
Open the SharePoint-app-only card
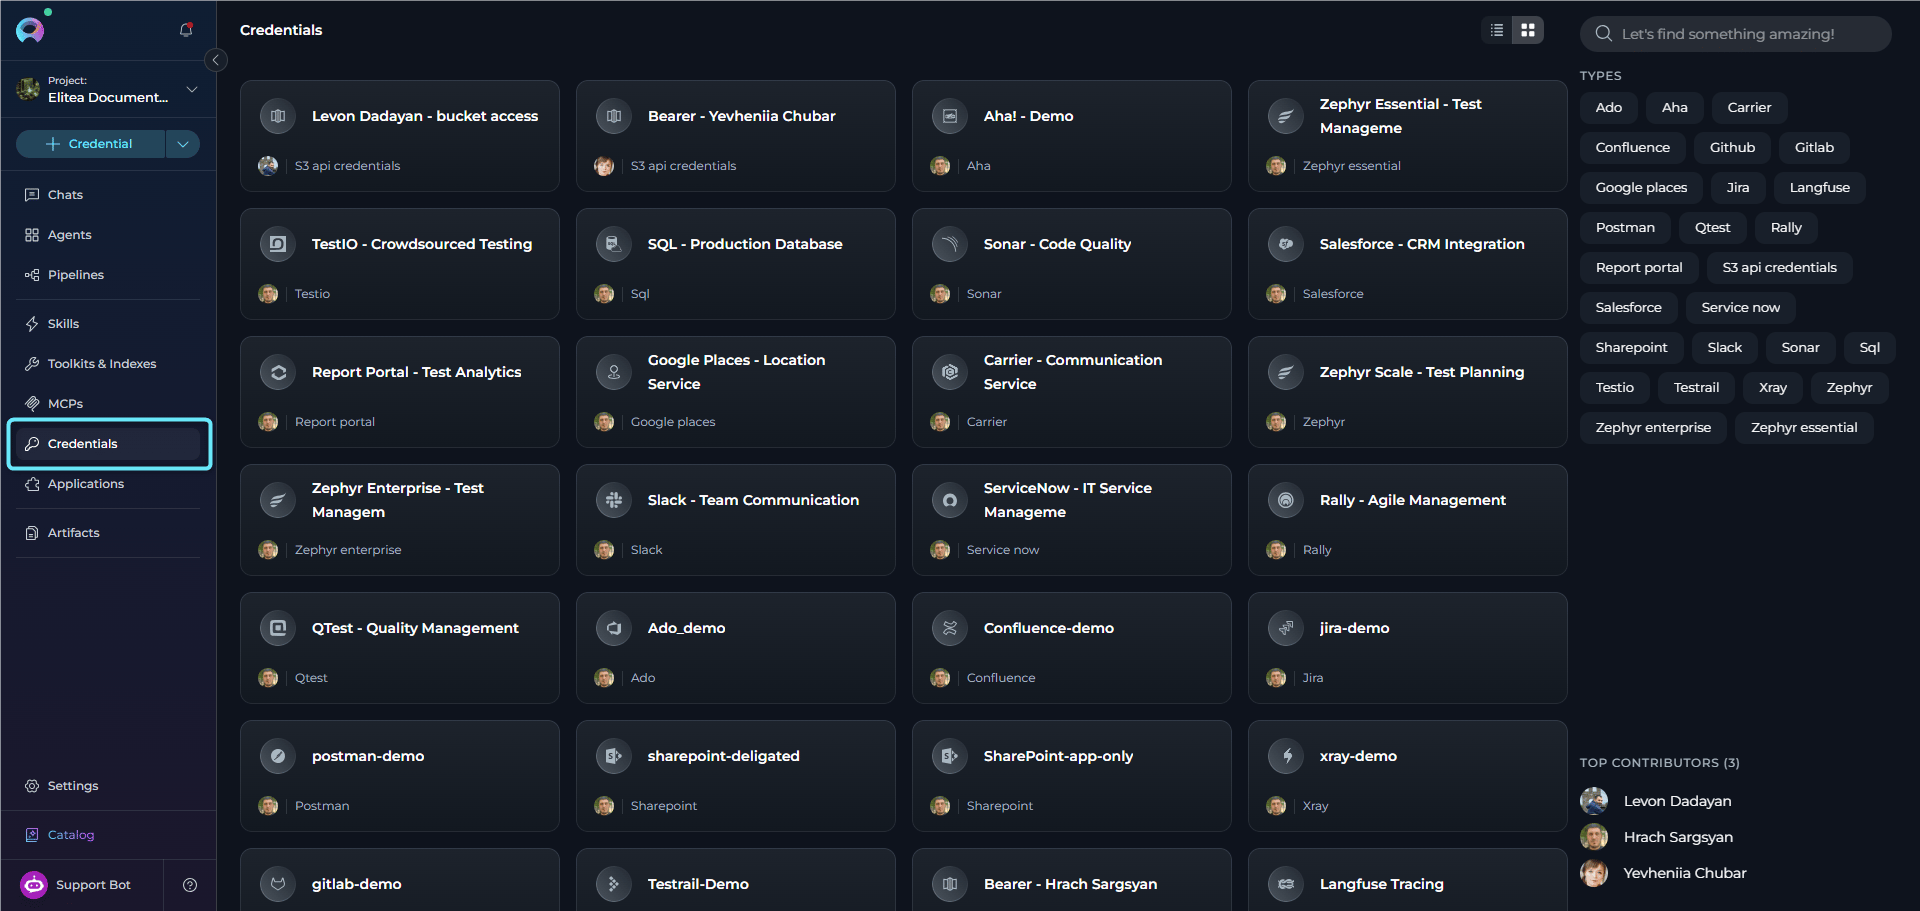[1072, 776]
